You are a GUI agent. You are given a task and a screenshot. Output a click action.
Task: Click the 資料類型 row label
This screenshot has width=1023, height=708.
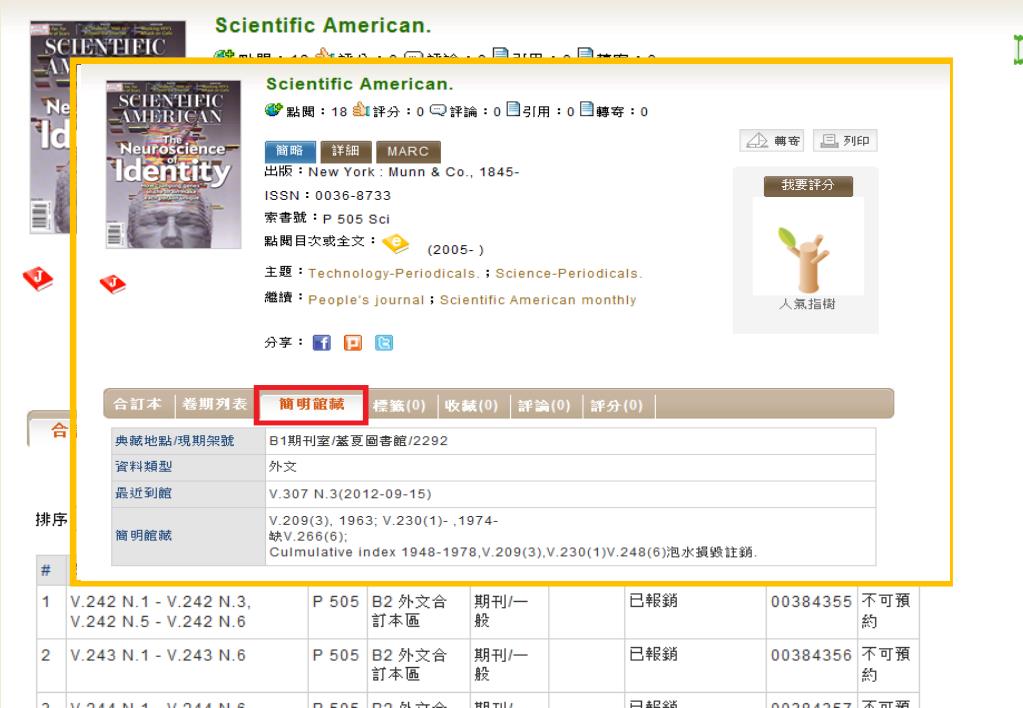143,467
